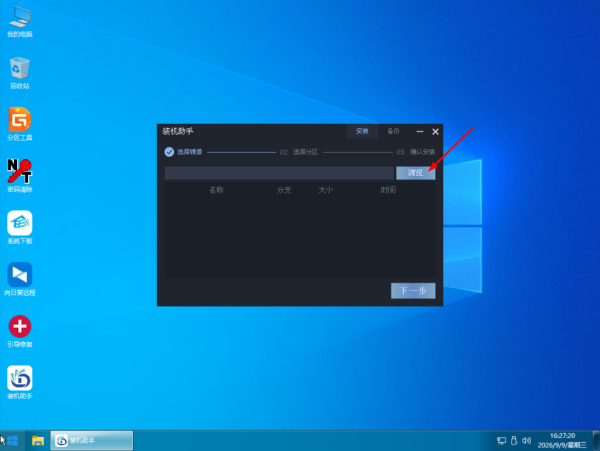
Task: Click the 下一步 next button
Action: (413, 291)
